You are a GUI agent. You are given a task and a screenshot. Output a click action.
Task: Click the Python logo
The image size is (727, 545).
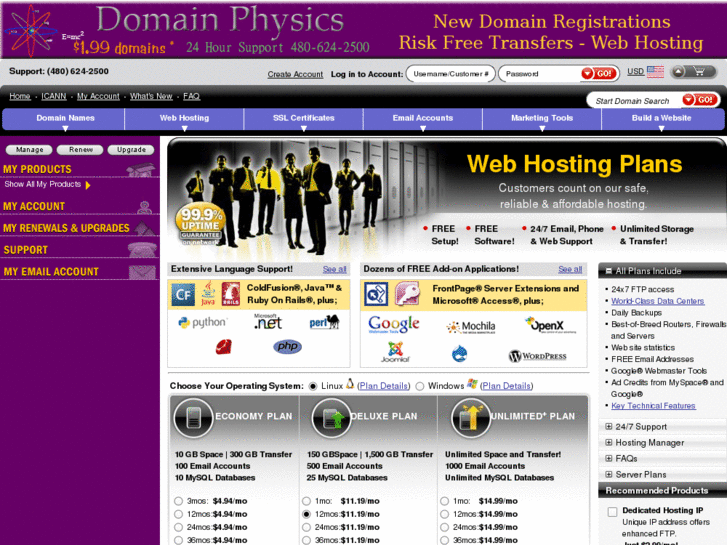(x=203, y=322)
